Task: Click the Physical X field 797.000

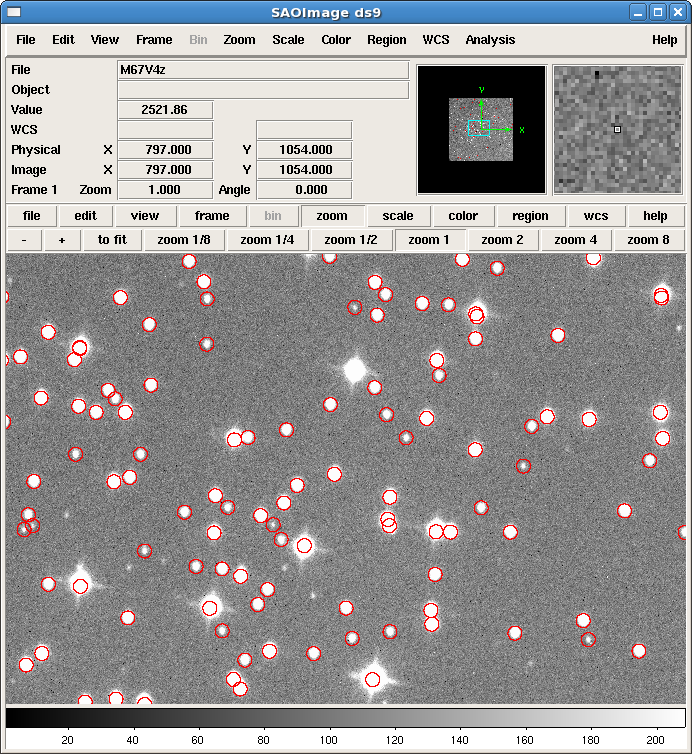Action: click(165, 150)
